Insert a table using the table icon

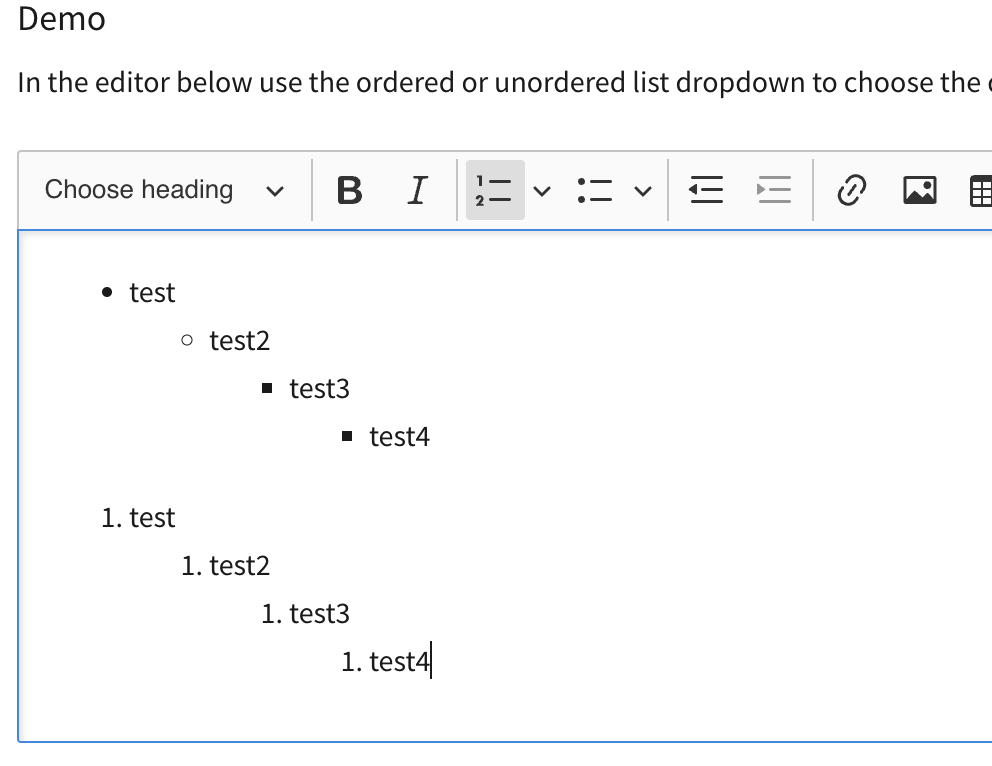click(981, 189)
